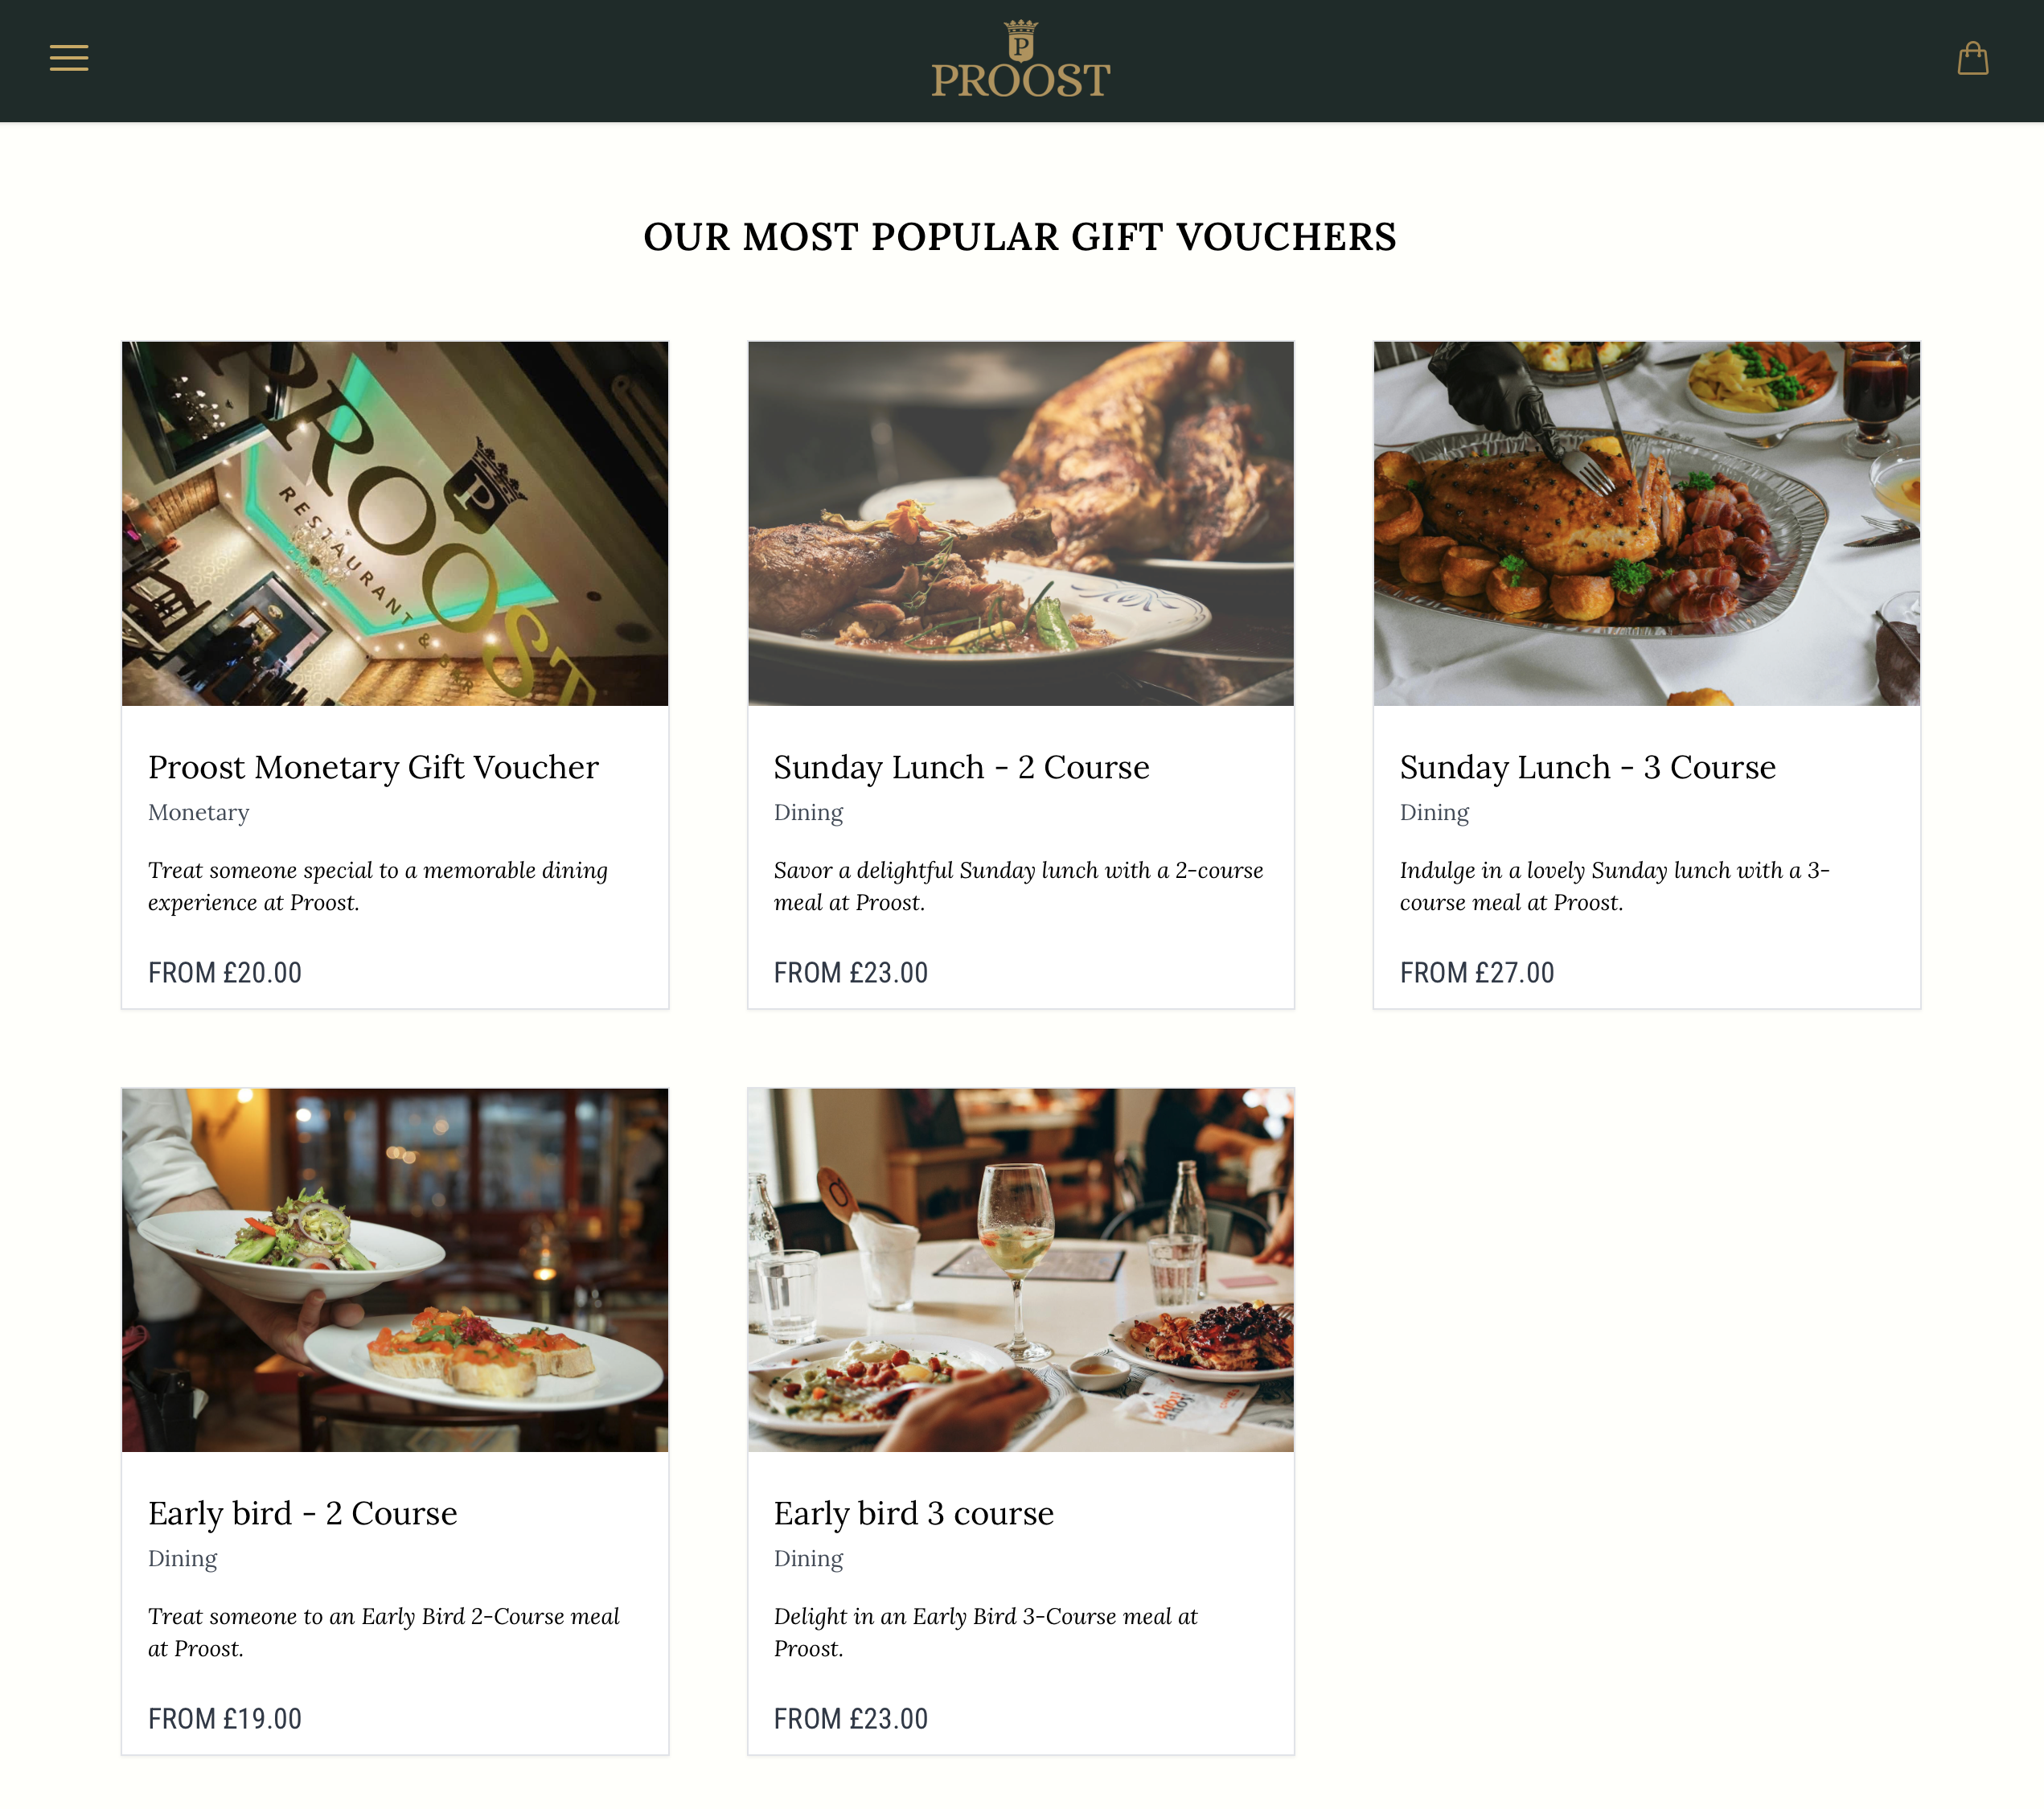This screenshot has height=1809, width=2044.
Task: Click the memorable dining experience description
Action: [x=378, y=886]
